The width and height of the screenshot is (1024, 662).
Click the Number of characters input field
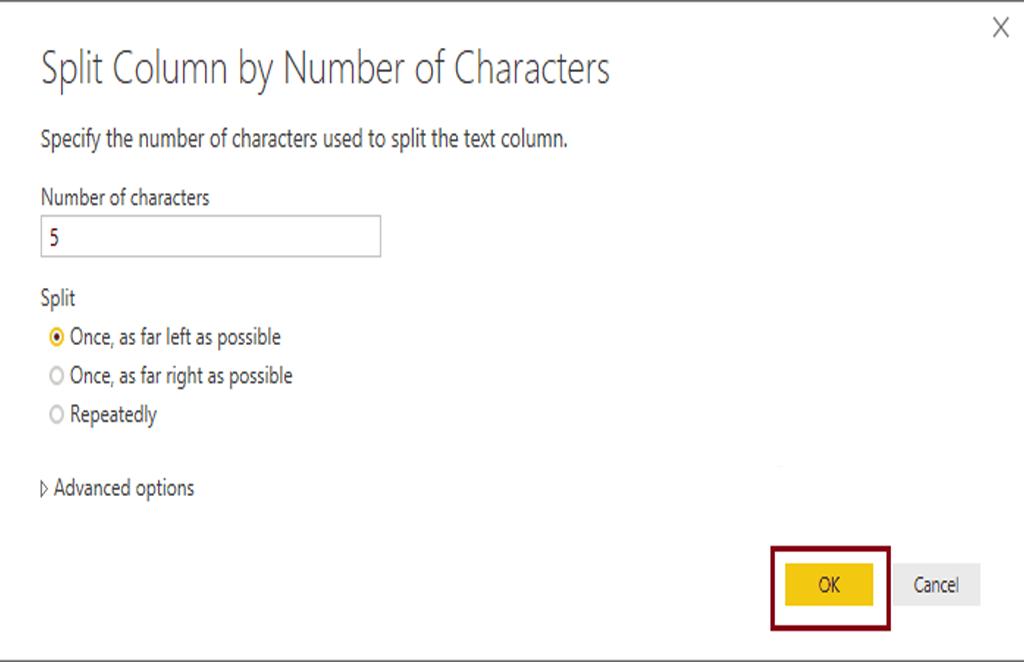pyautogui.click(x=210, y=237)
